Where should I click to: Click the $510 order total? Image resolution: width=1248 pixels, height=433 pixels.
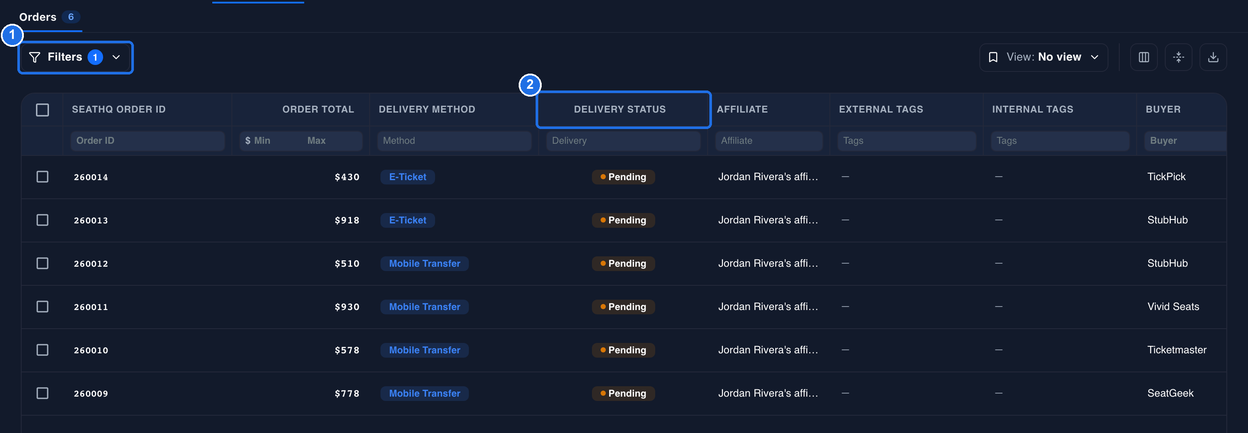[347, 264]
